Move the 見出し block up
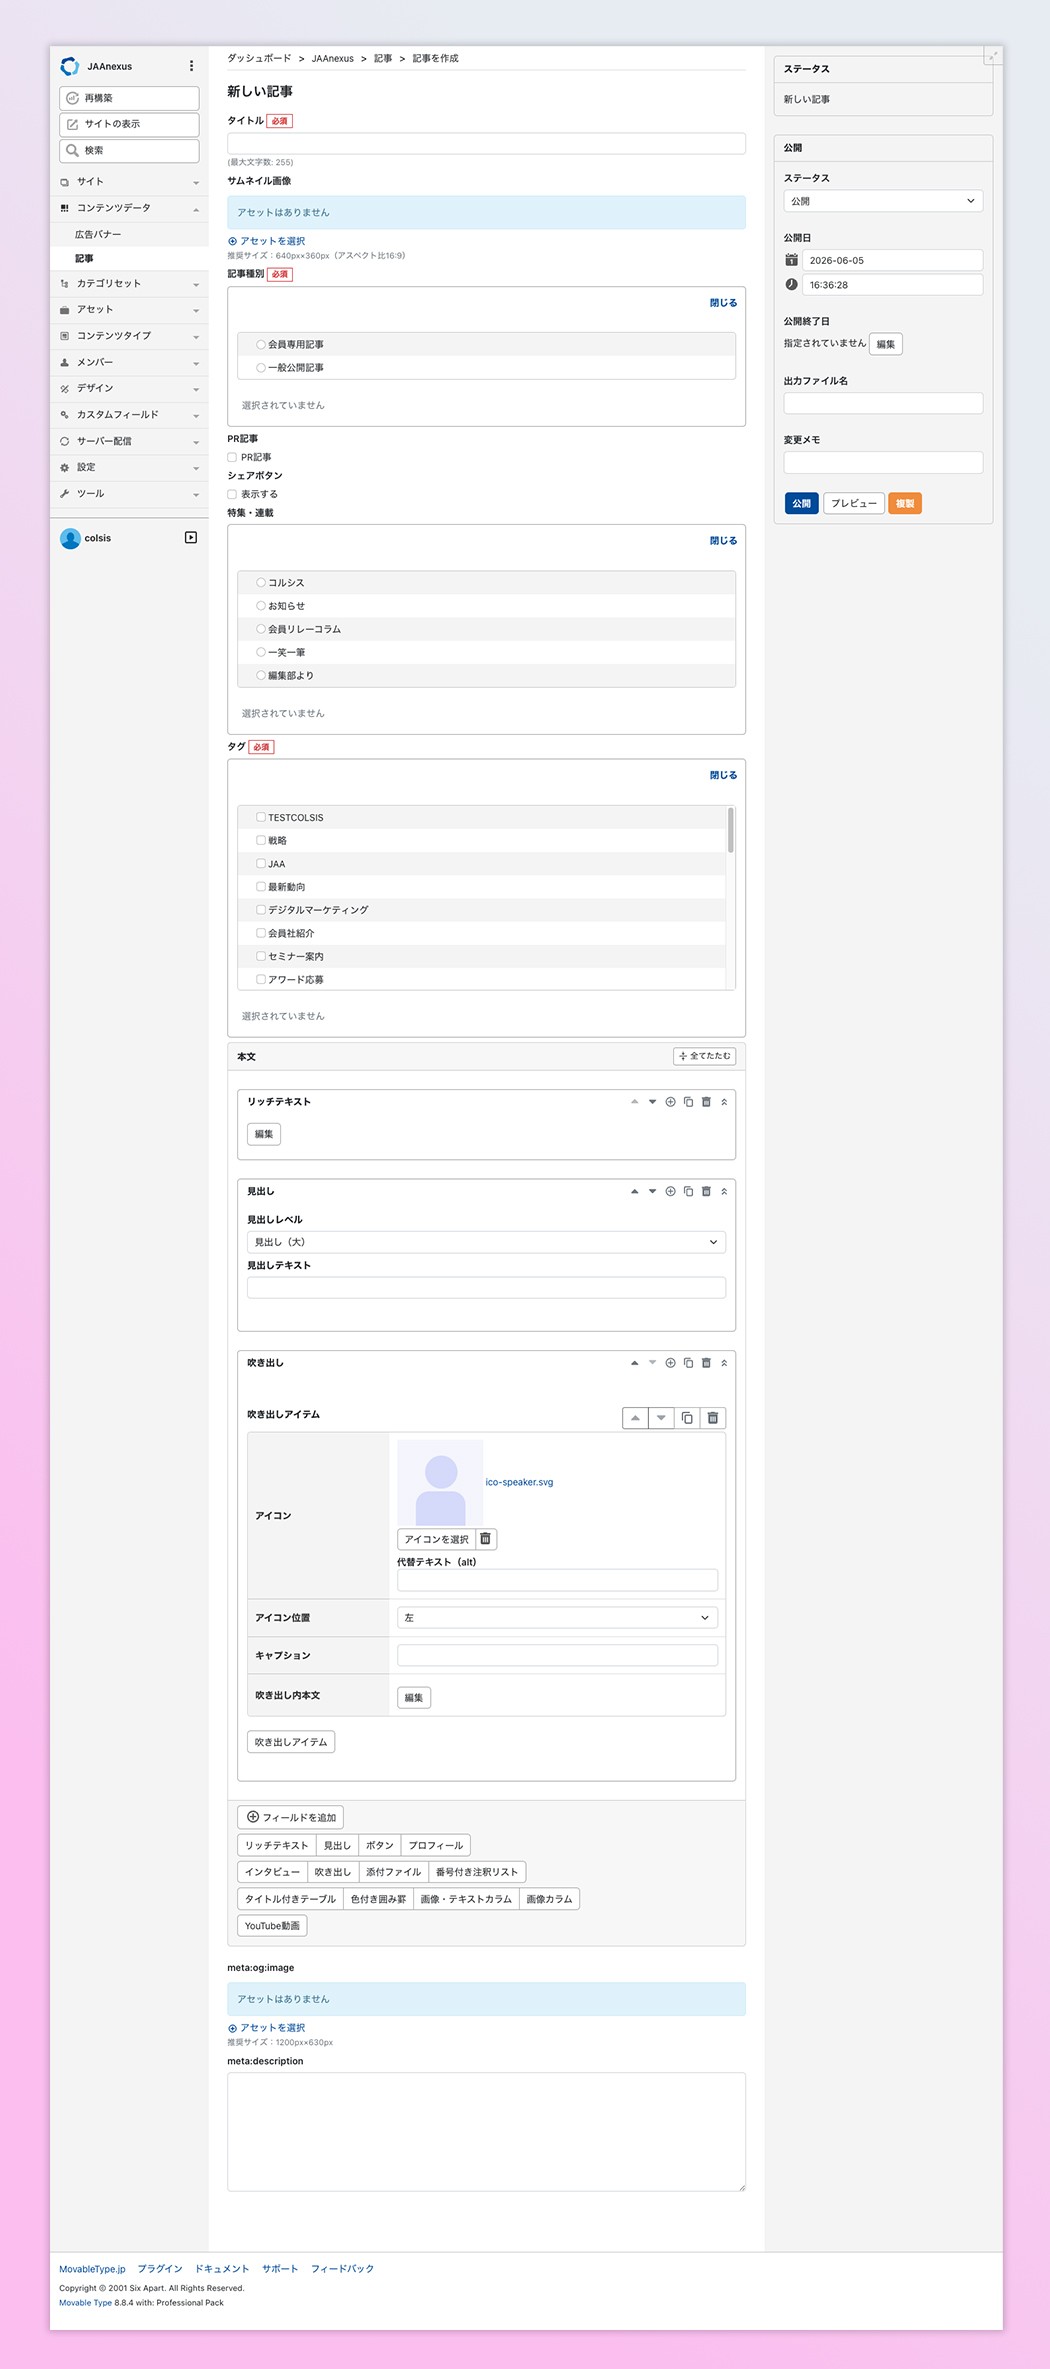The image size is (1050, 2369). point(634,1191)
